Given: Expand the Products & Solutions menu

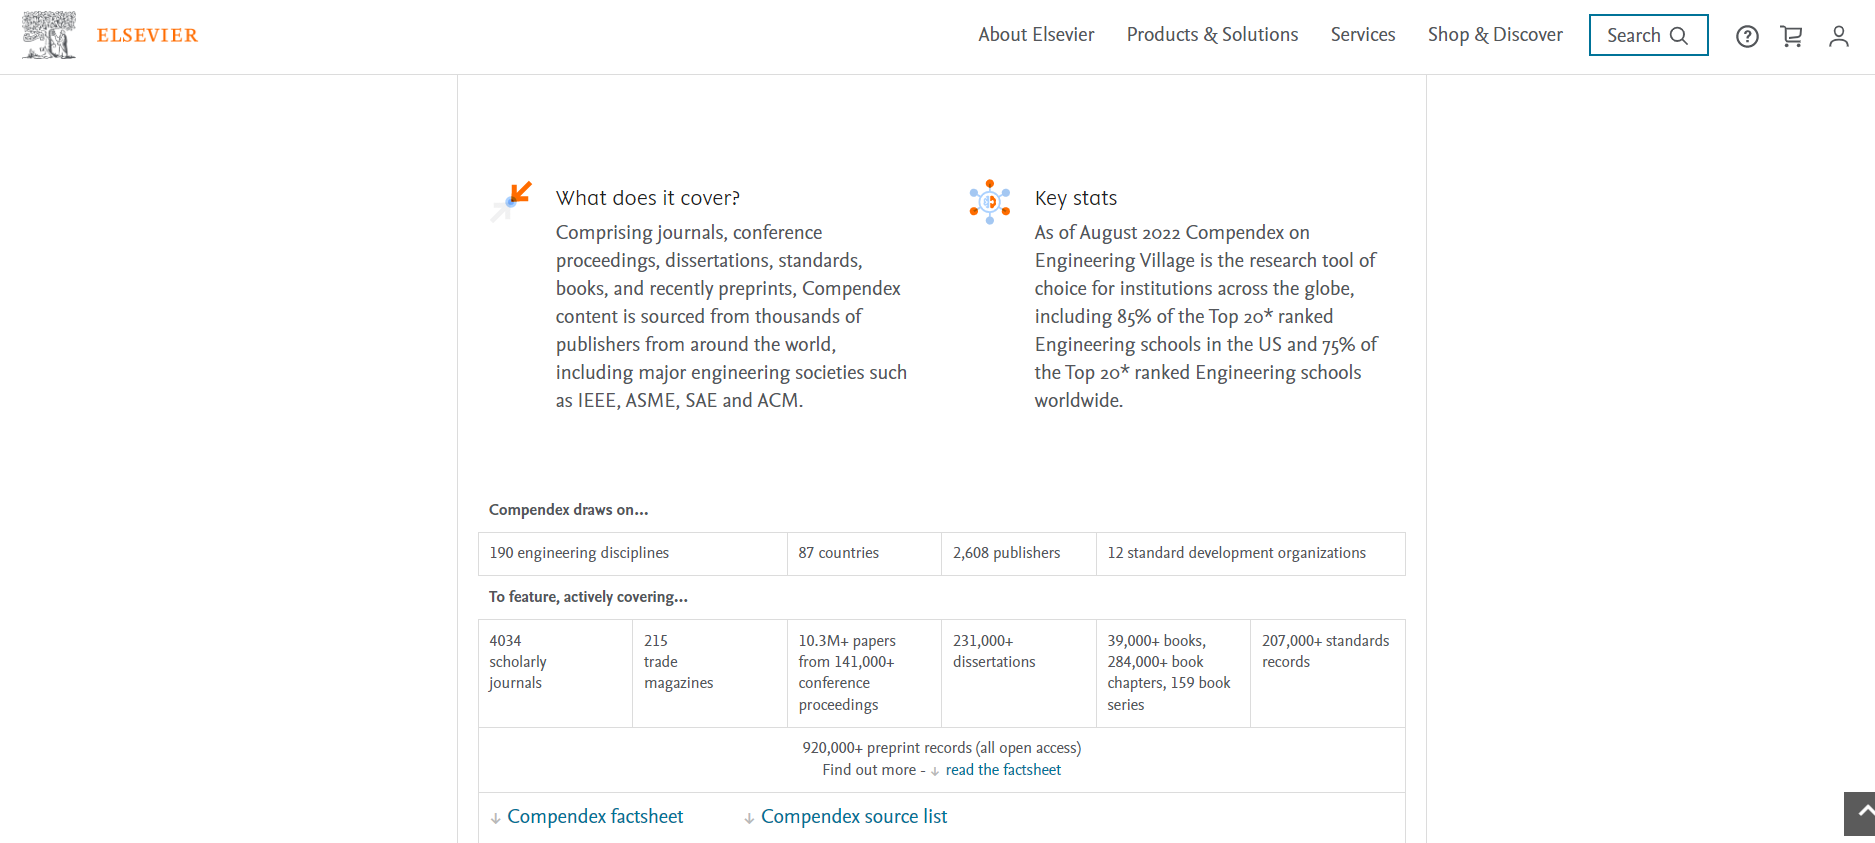Looking at the screenshot, I should click(1212, 35).
